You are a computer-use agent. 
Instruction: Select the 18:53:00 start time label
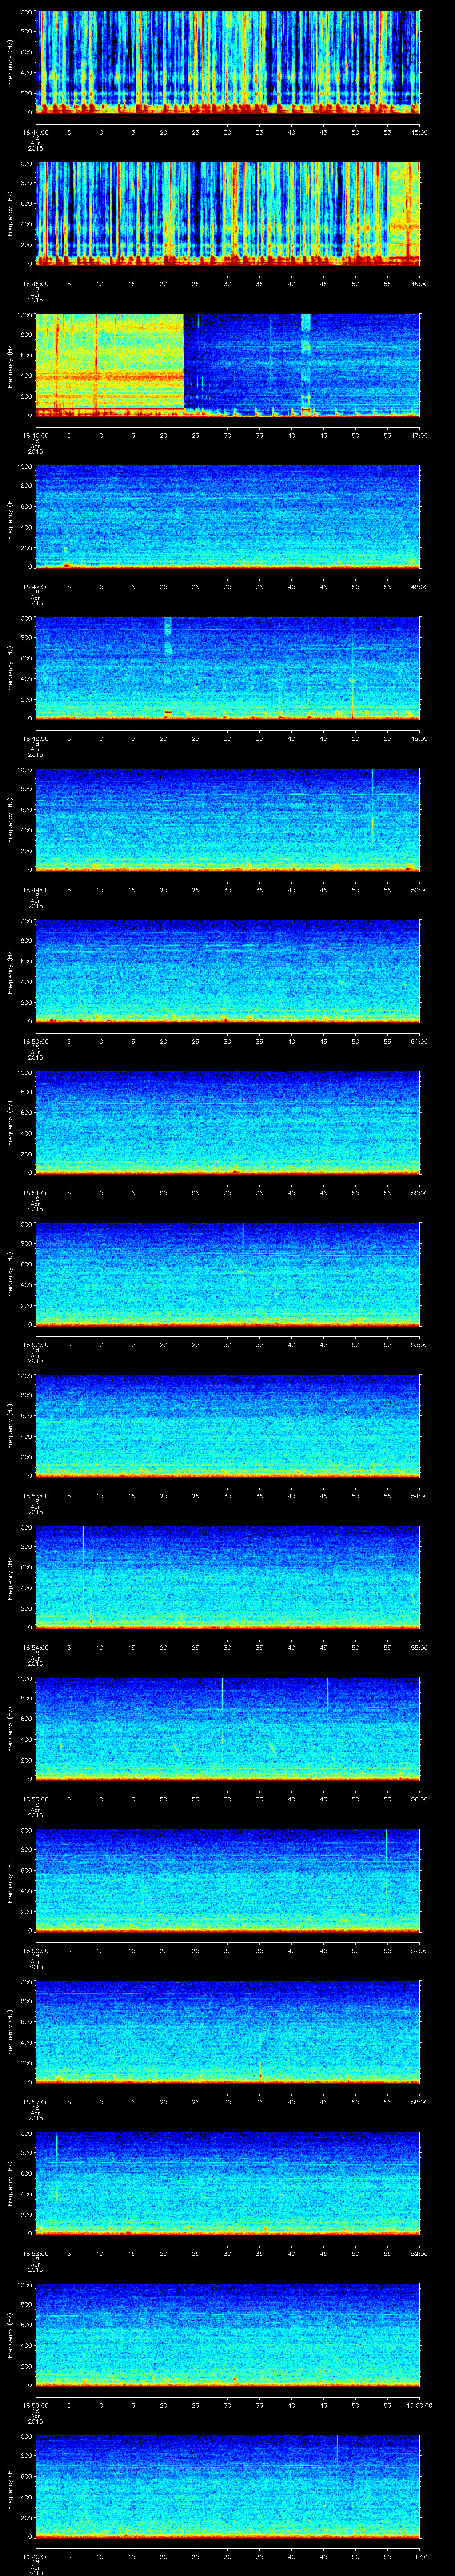coord(36,1496)
